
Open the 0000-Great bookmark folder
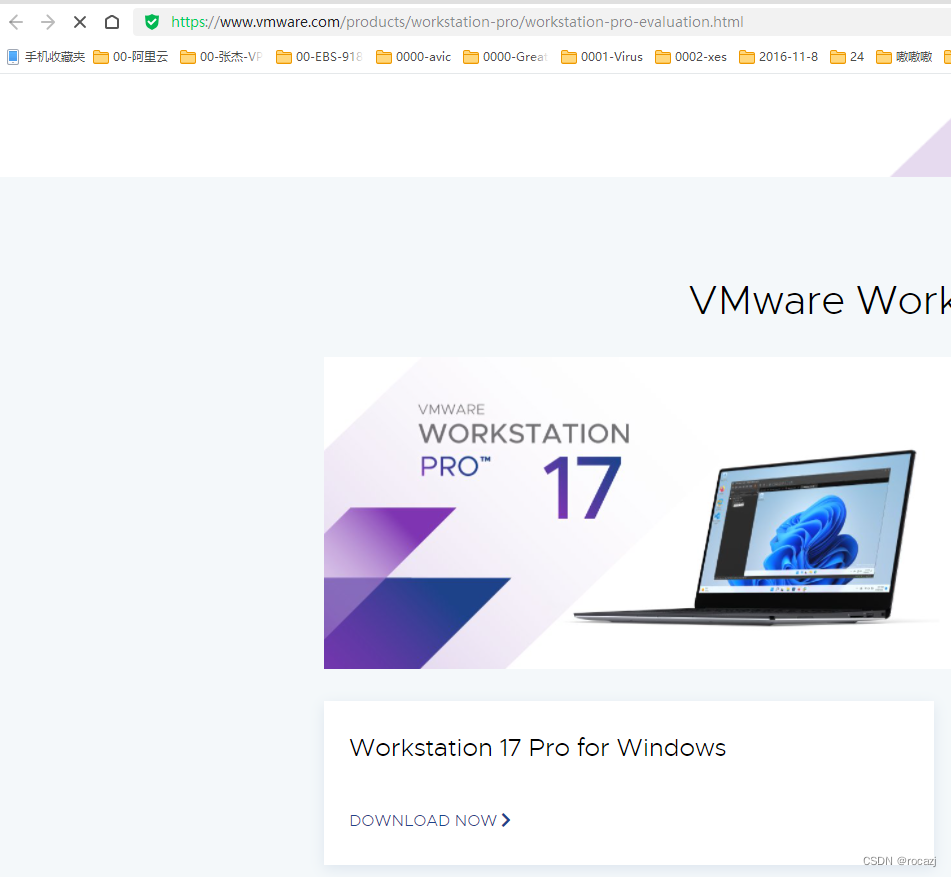pos(505,57)
